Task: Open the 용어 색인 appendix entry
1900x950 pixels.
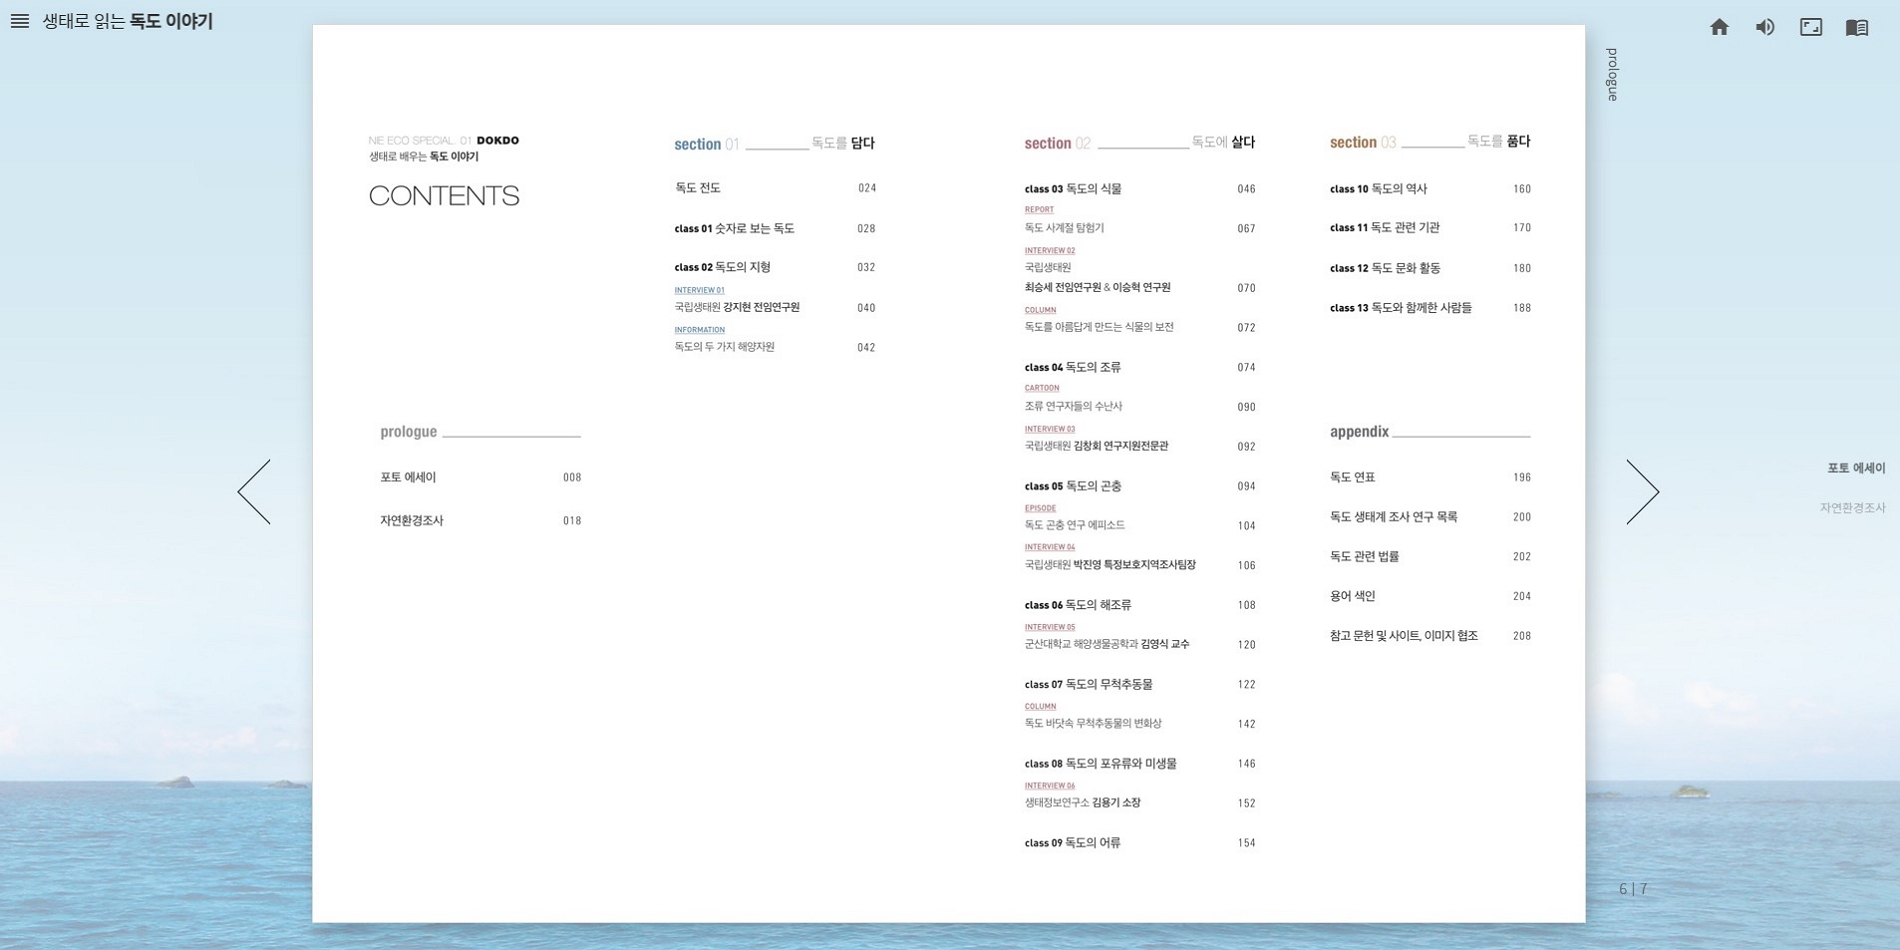Action: coord(1352,596)
